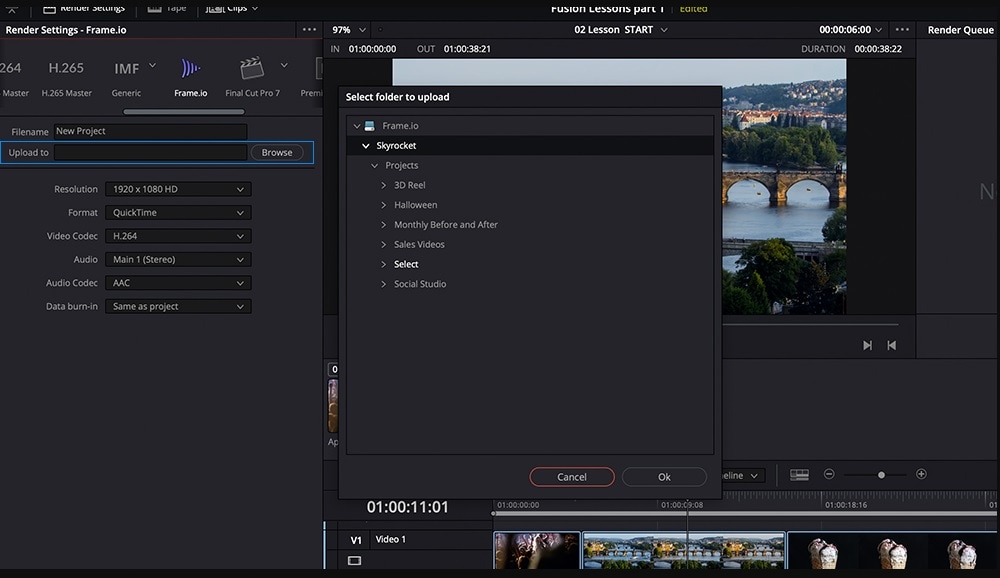Open the Data burn-in dropdown
This screenshot has height=578, width=1000.
point(178,306)
